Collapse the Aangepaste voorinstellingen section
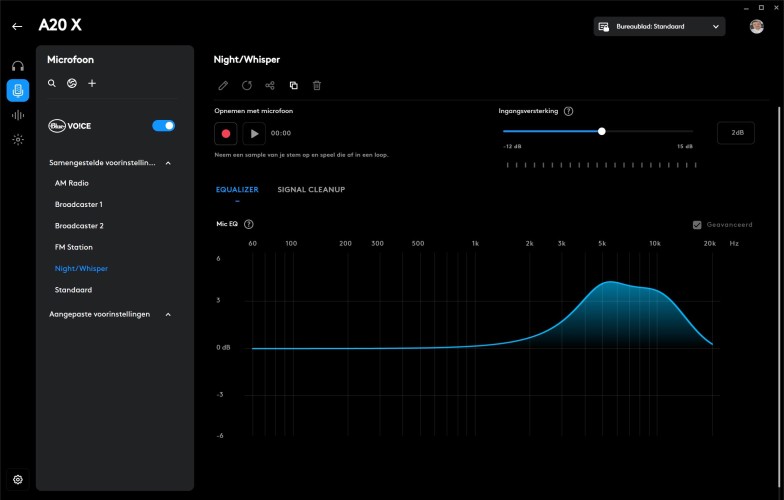 [x=168, y=314]
